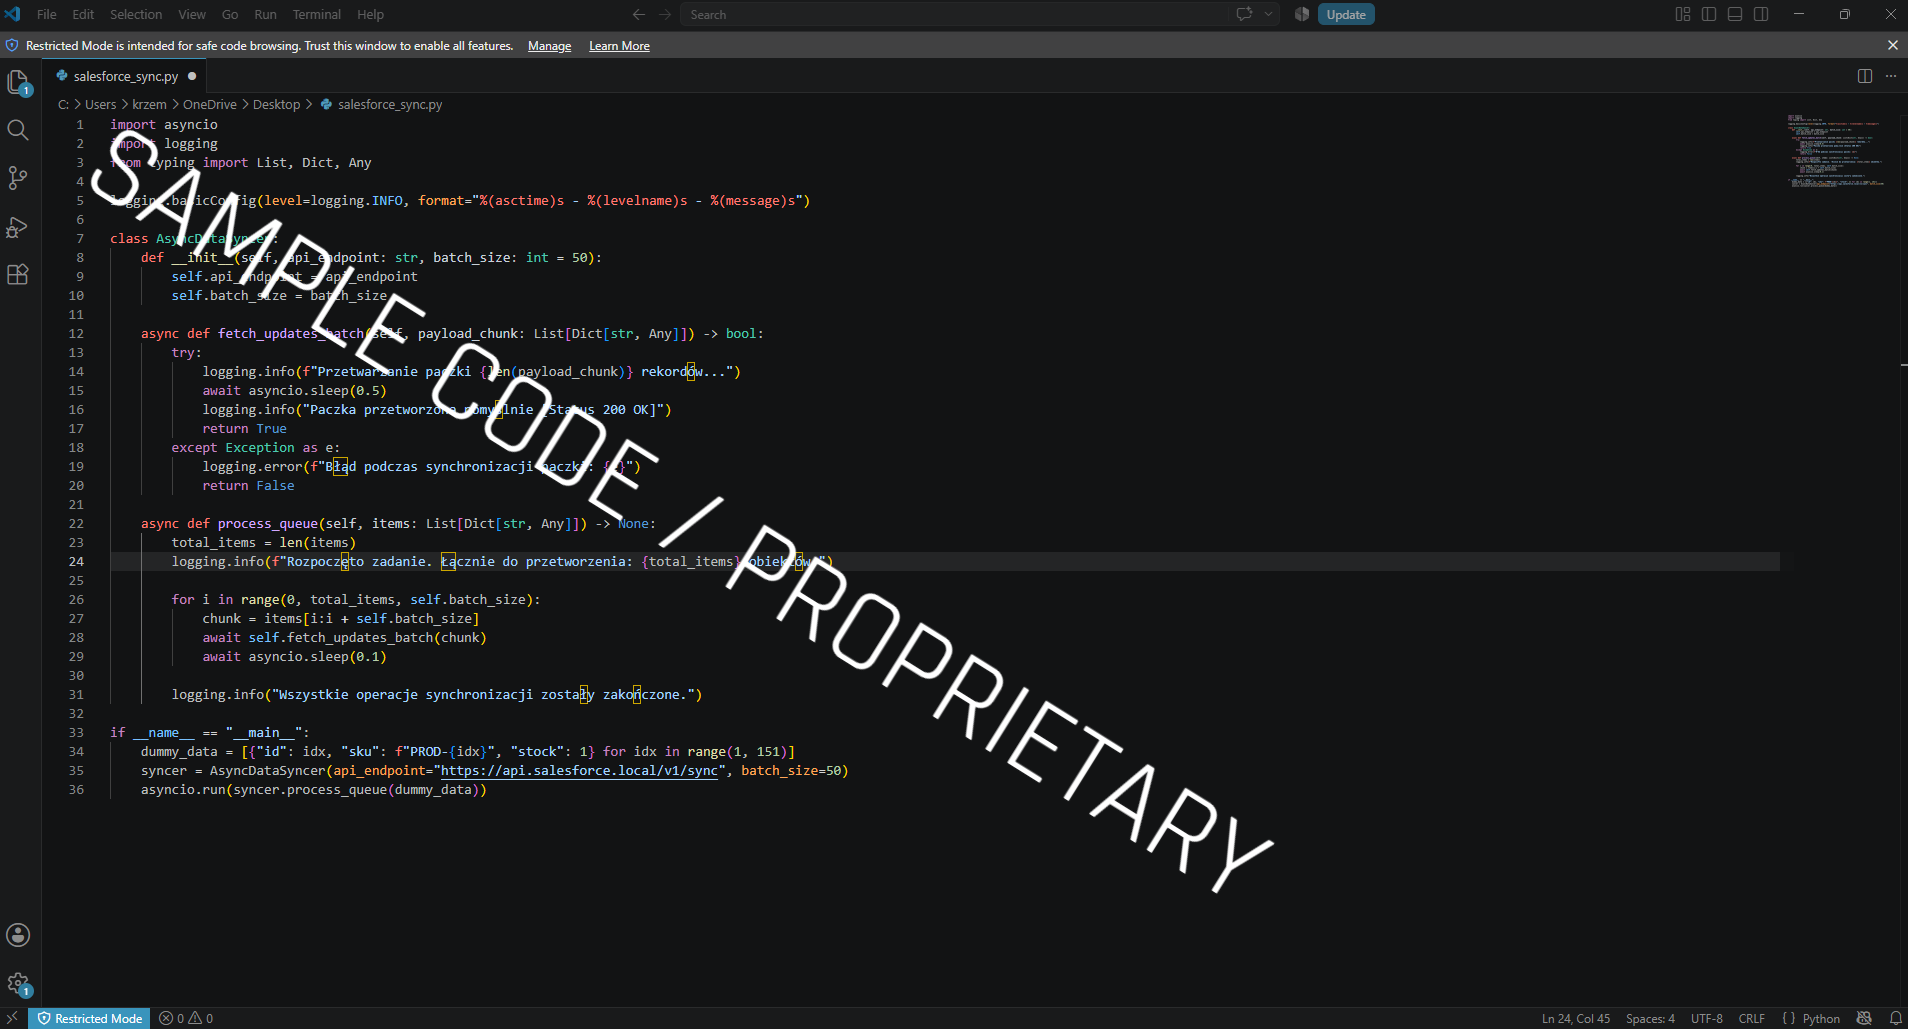Select the salesforce_sync.py editor tab
The width and height of the screenshot is (1908, 1029).
click(124, 76)
